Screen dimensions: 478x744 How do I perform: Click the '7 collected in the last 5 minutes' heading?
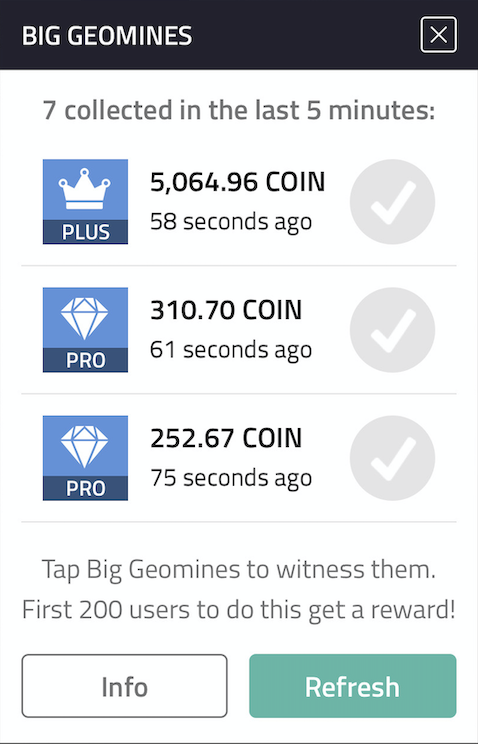tap(239, 110)
